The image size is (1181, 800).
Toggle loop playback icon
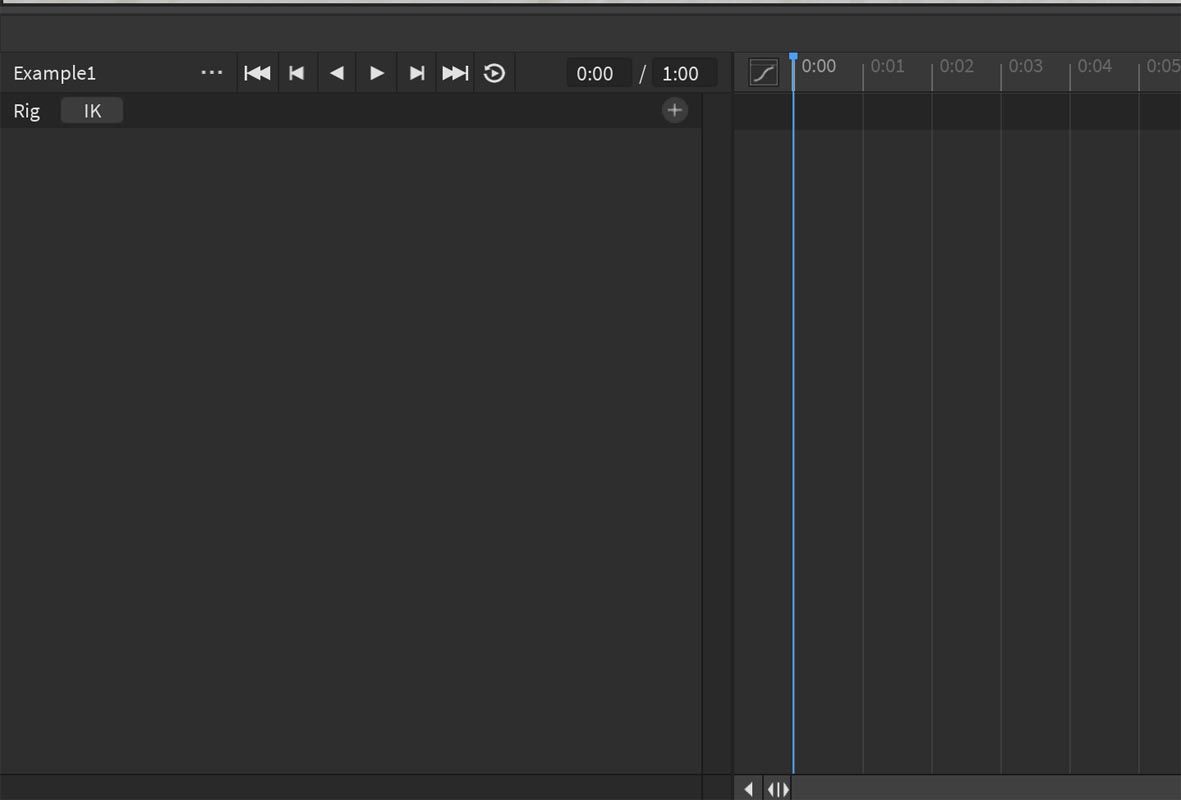(x=494, y=73)
